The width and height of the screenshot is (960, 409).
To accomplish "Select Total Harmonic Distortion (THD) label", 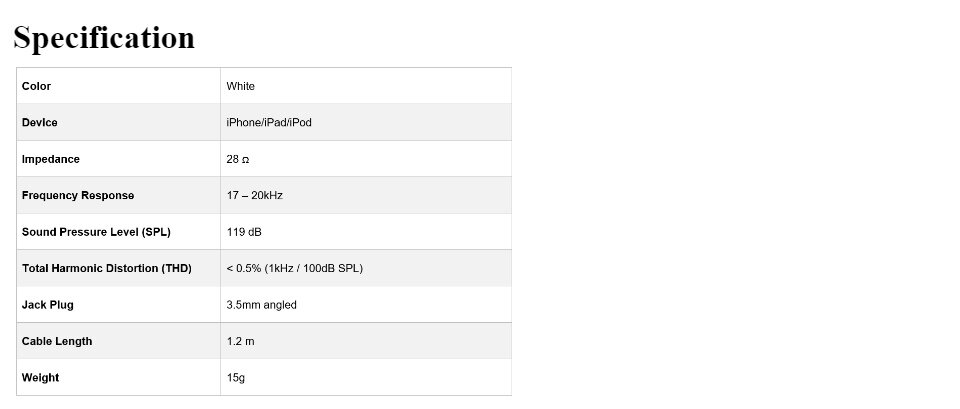I will (107, 268).
